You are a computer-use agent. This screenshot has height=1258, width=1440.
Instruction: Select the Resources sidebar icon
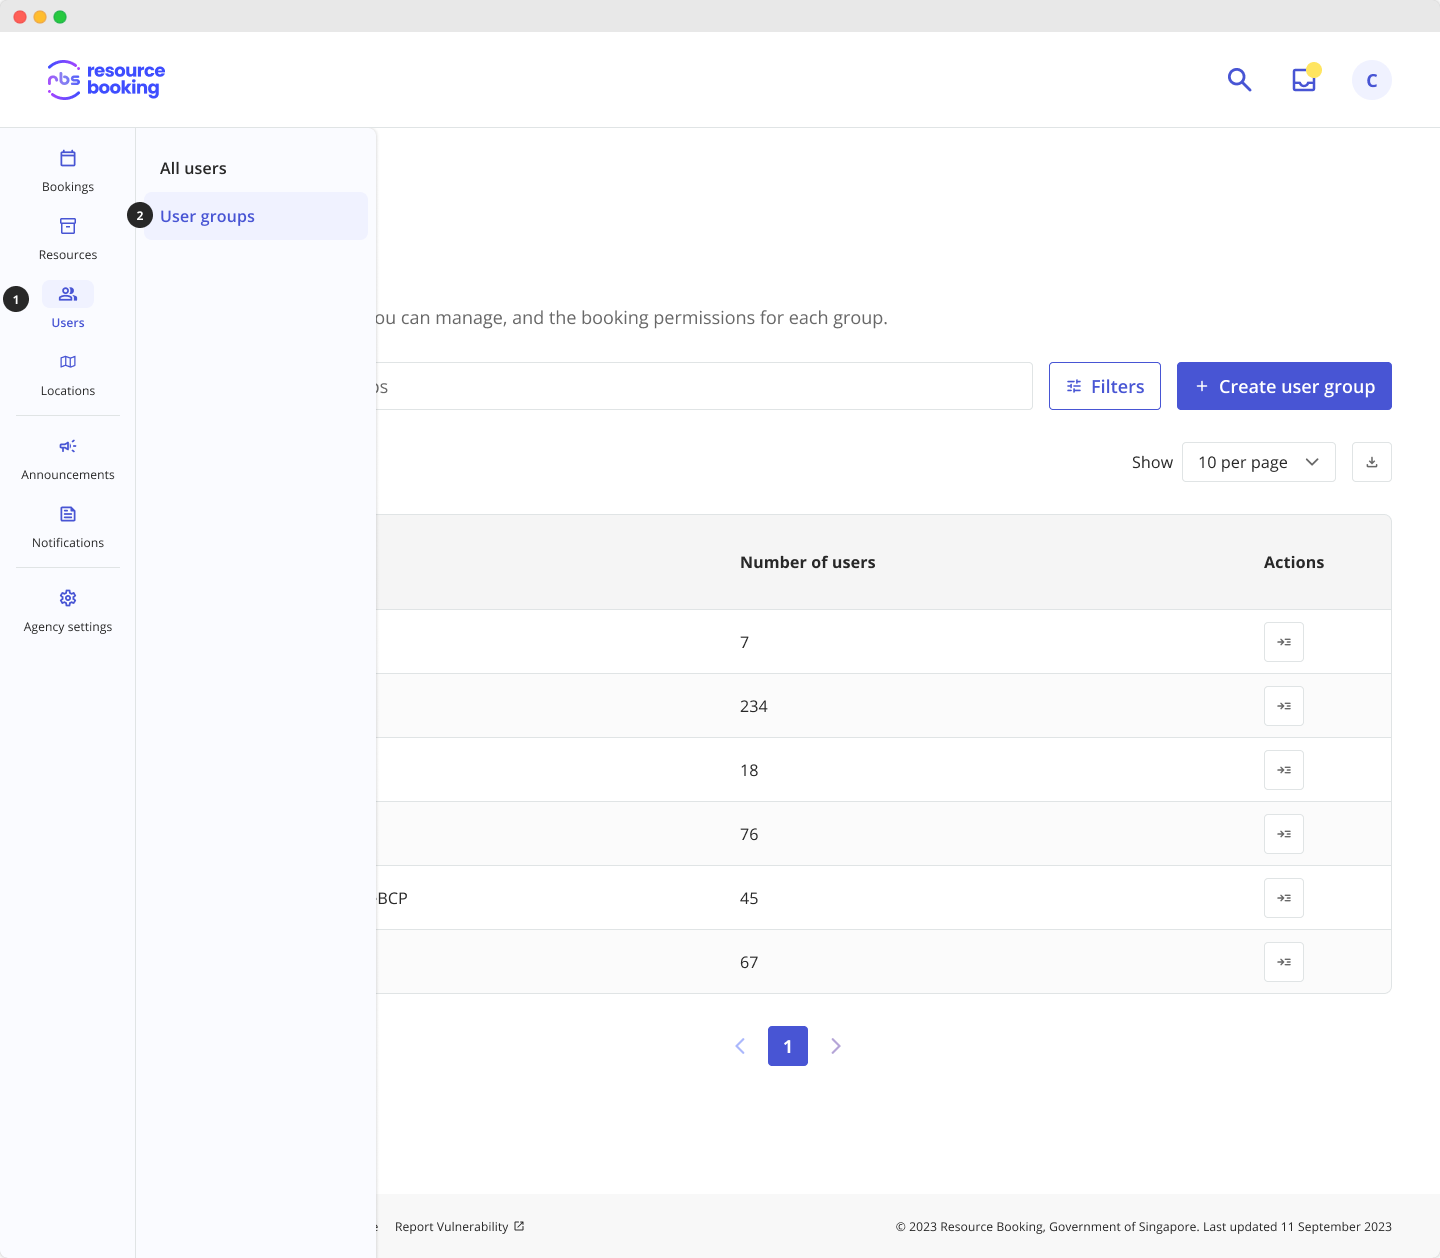[67, 237]
